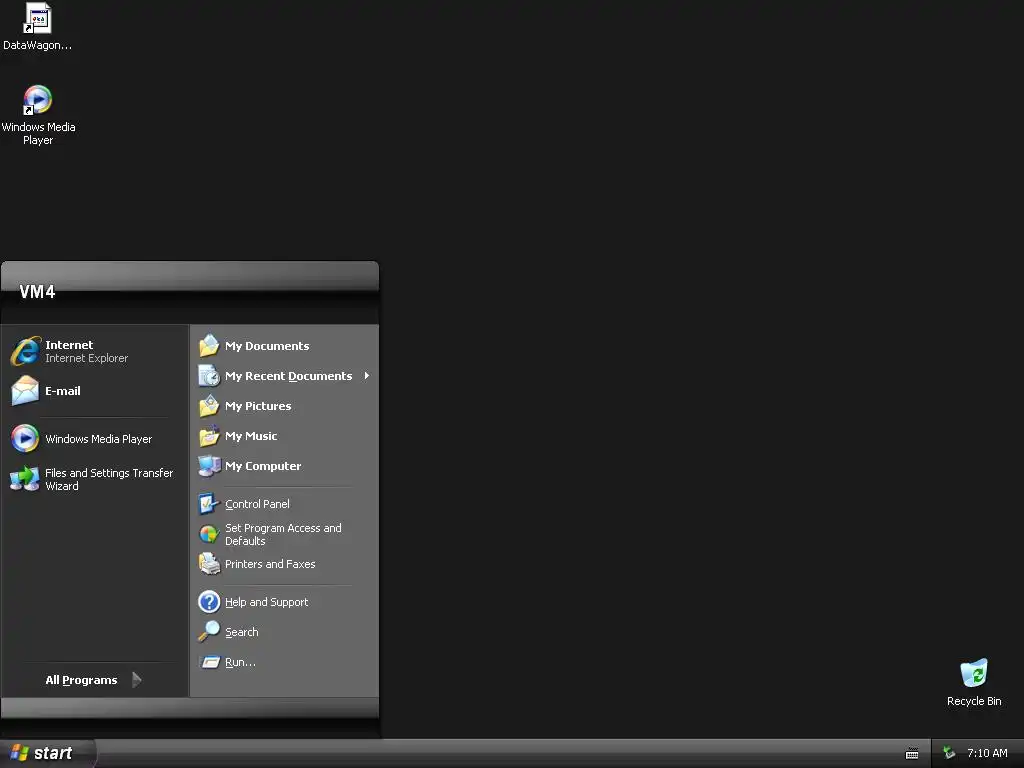
Task: Click the Files and Settings Transfer Wizard icon
Action: pyautogui.click(x=25, y=479)
